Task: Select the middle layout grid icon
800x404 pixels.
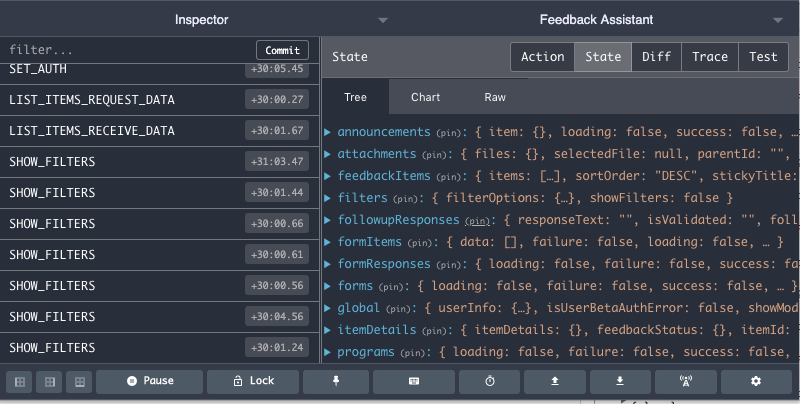Action: tap(49, 382)
